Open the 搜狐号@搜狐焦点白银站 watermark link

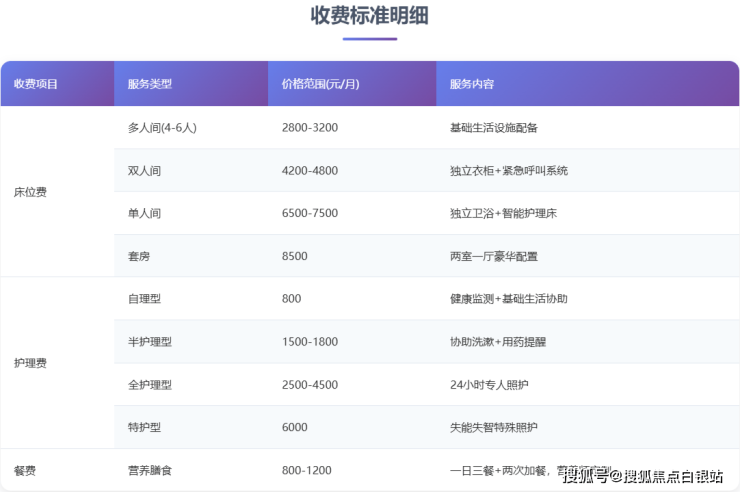point(642,475)
